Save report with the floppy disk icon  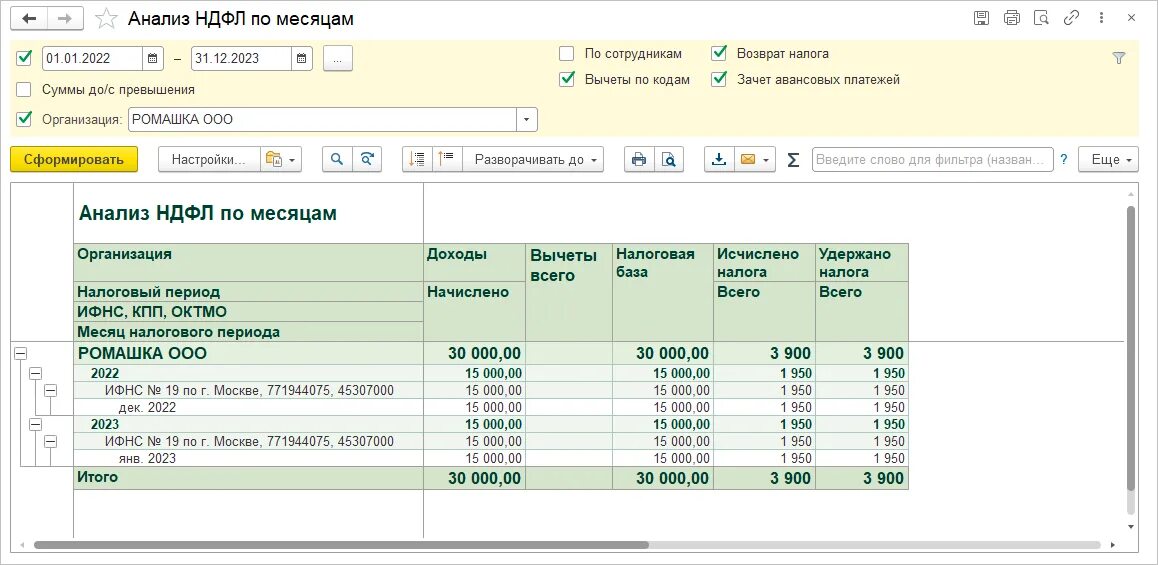click(981, 18)
